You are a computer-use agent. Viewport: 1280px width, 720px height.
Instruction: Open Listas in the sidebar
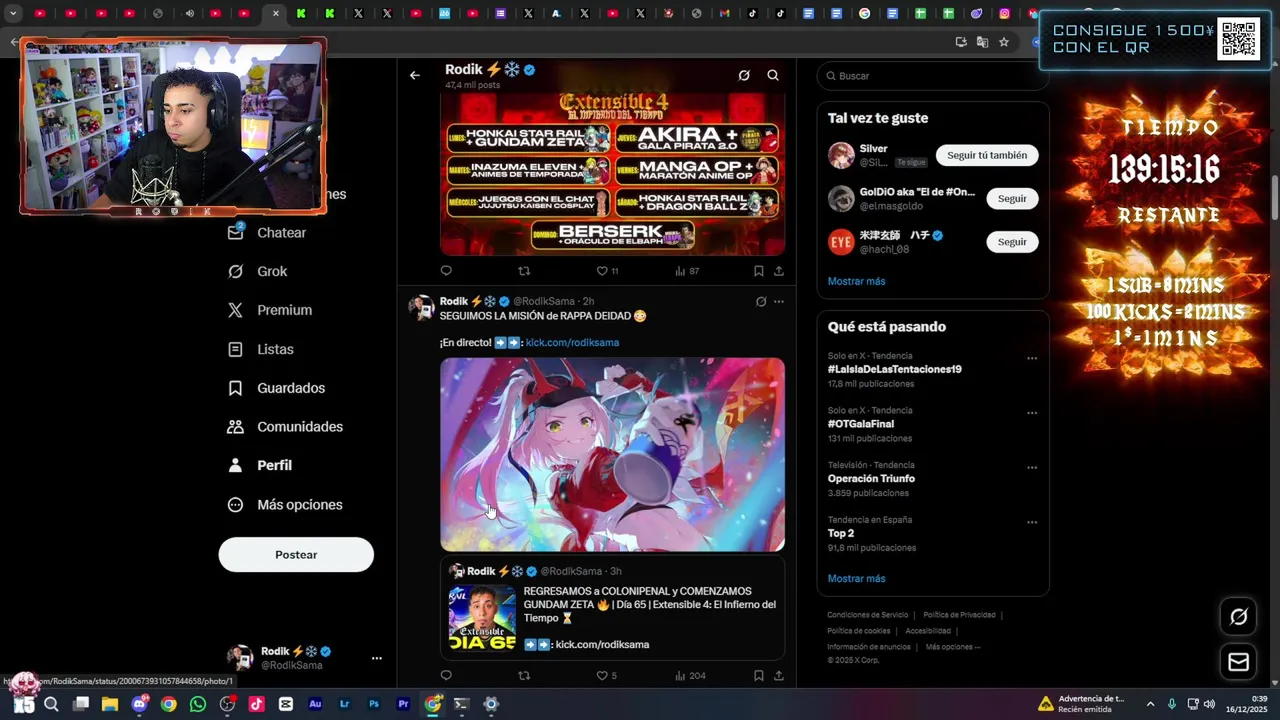click(261, 349)
